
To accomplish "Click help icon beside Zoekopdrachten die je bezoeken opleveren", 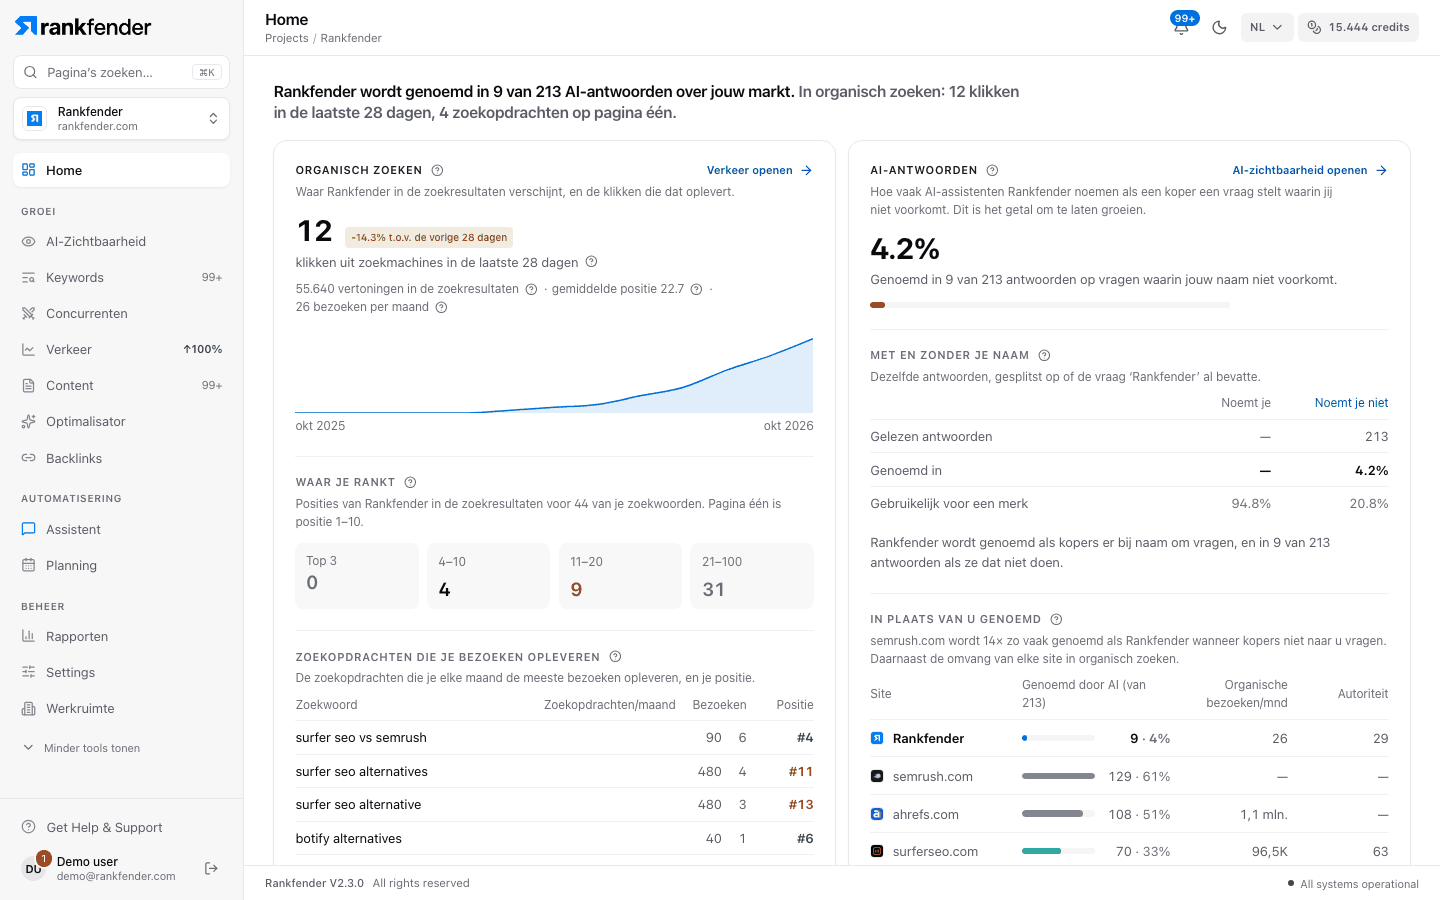I will click(615, 657).
